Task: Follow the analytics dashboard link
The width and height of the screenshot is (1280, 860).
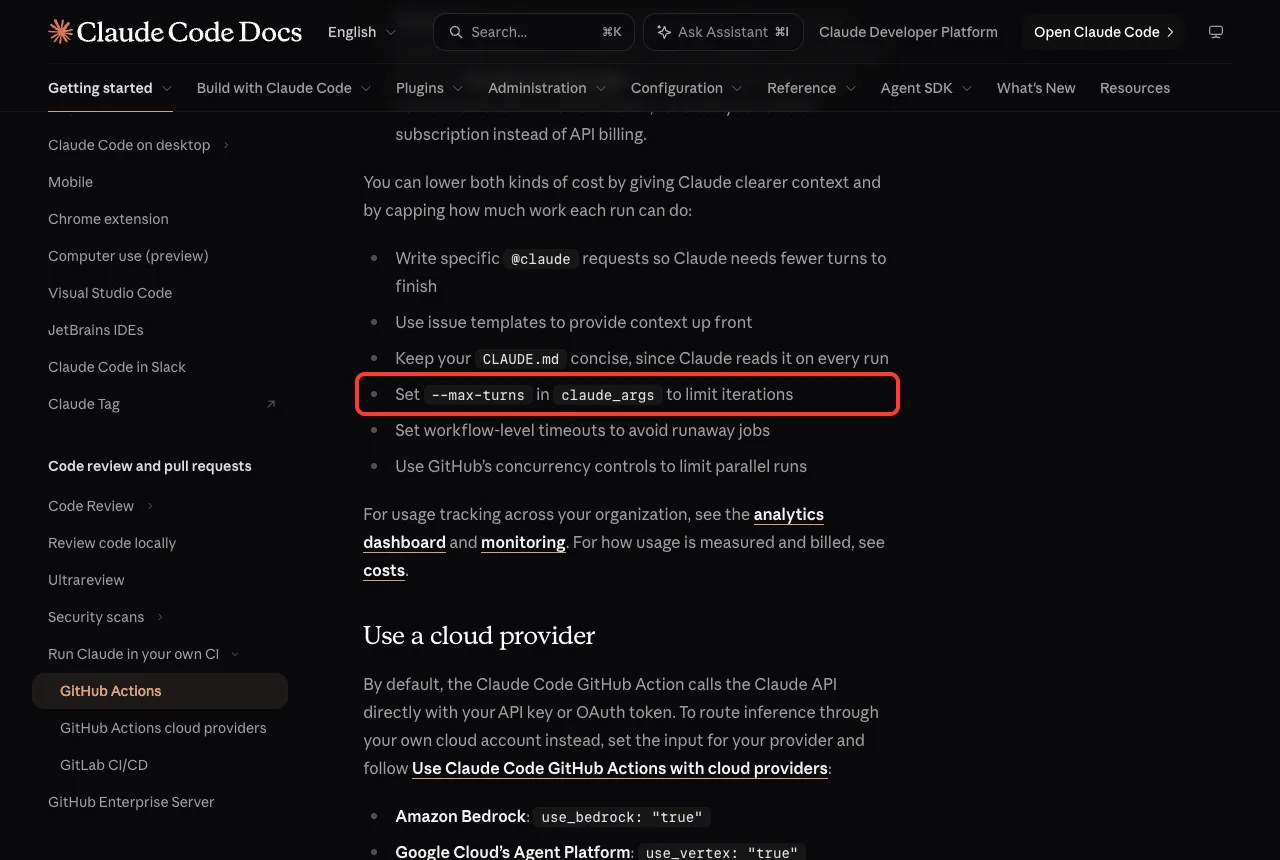Action: coord(594,528)
